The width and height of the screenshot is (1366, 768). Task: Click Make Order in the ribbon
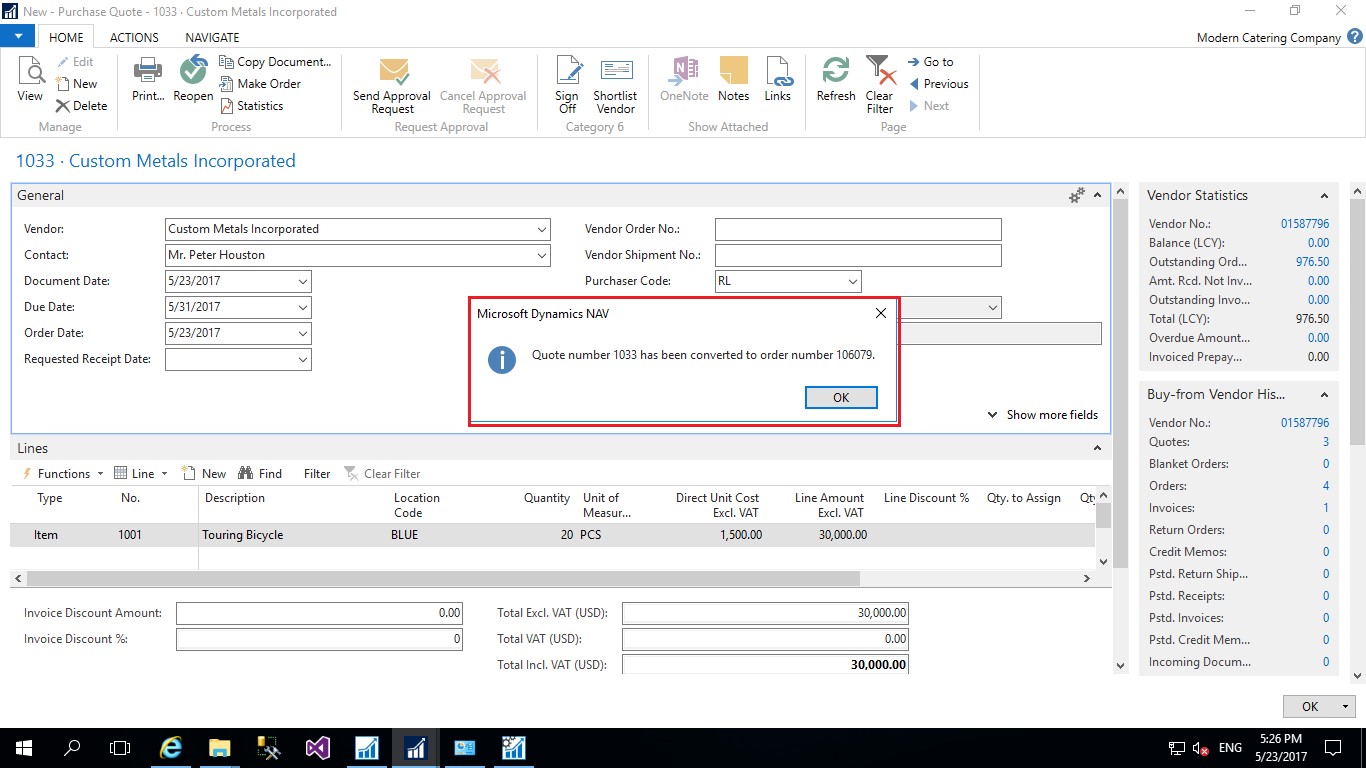point(260,84)
